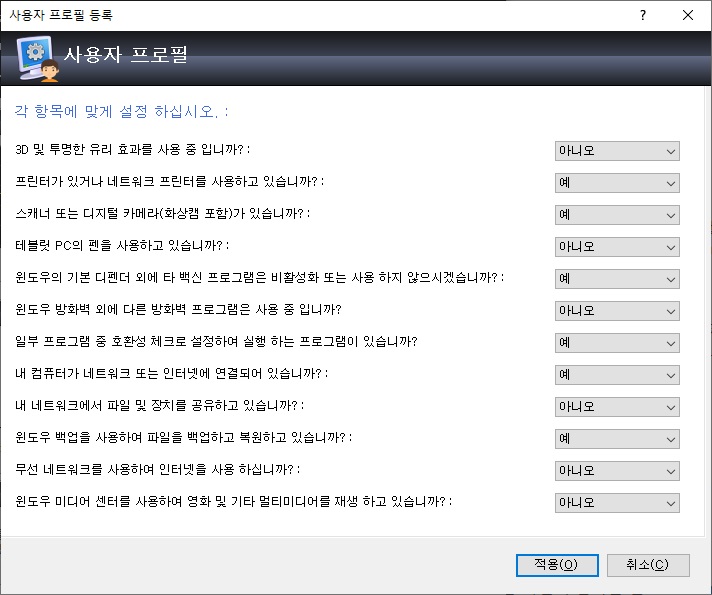This screenshot has width=712, height=595.
Task: Open the 윈도우 미디어 센터 dropdown
Action: click(617, 503)
